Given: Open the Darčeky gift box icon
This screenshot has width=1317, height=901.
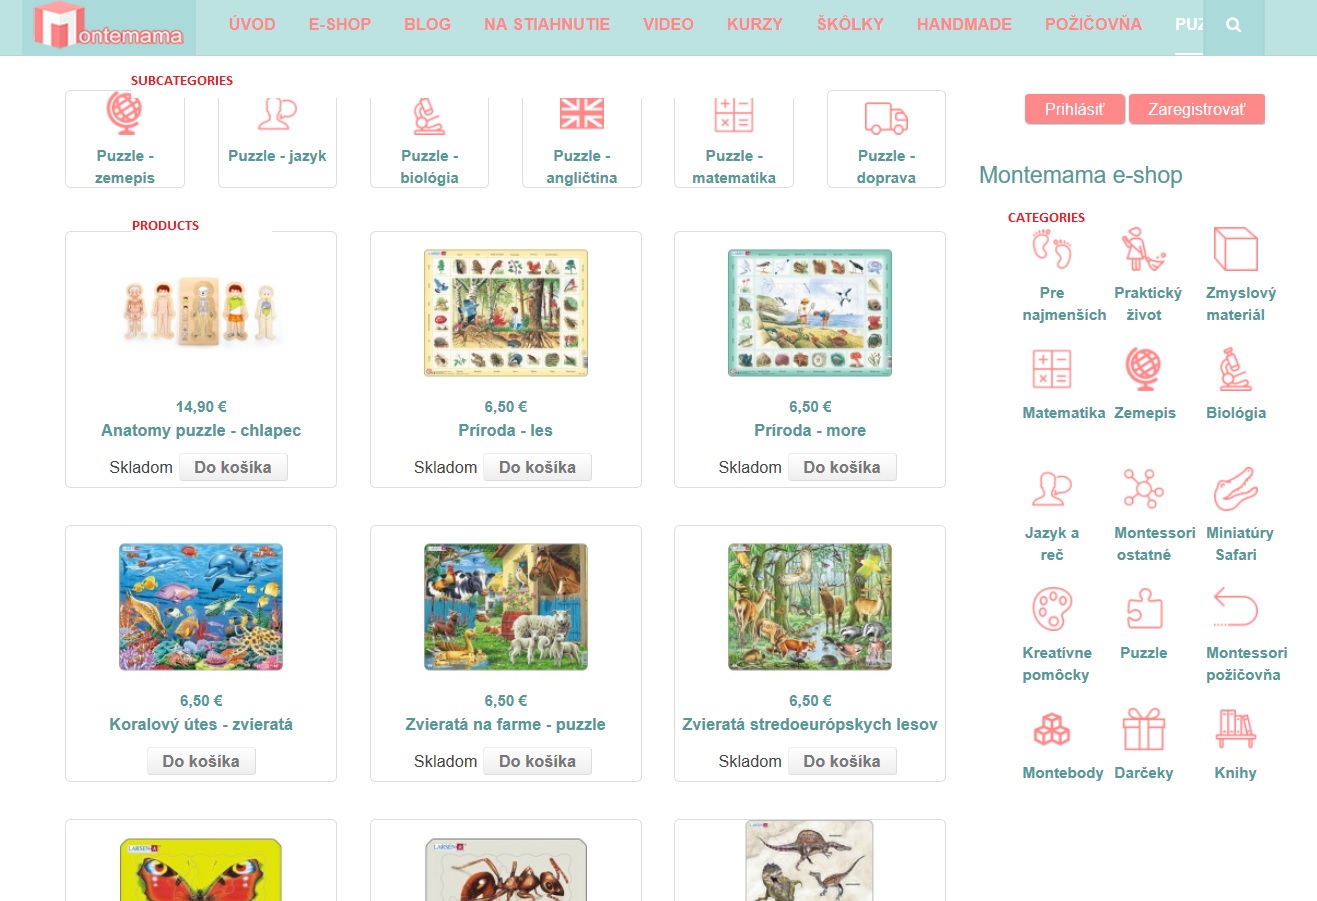Looking at the screenshot, I should (x=1144, y=729).
